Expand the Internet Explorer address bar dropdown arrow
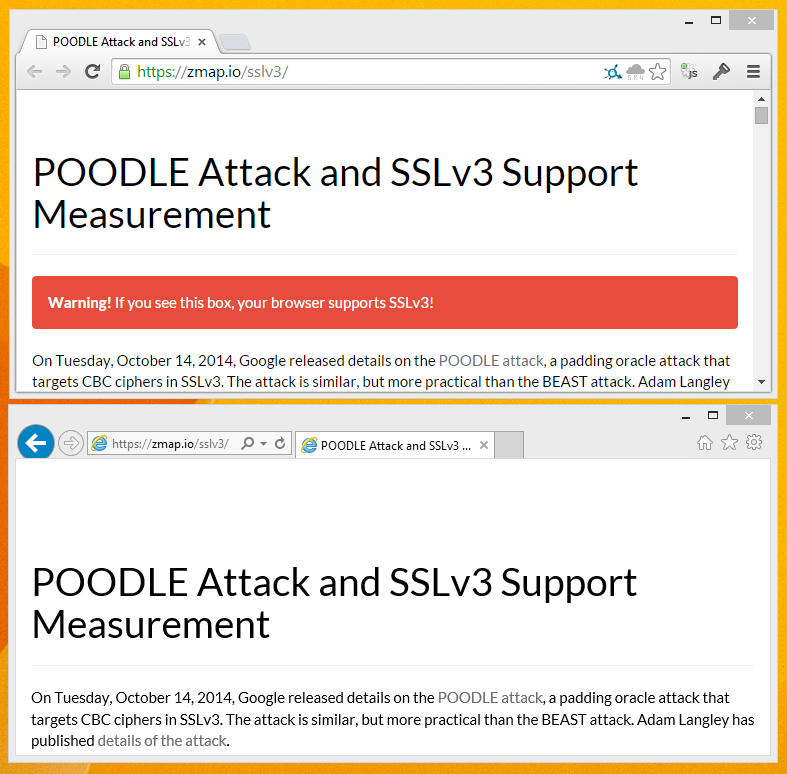 pyautogui.click(x=263, y=443)
